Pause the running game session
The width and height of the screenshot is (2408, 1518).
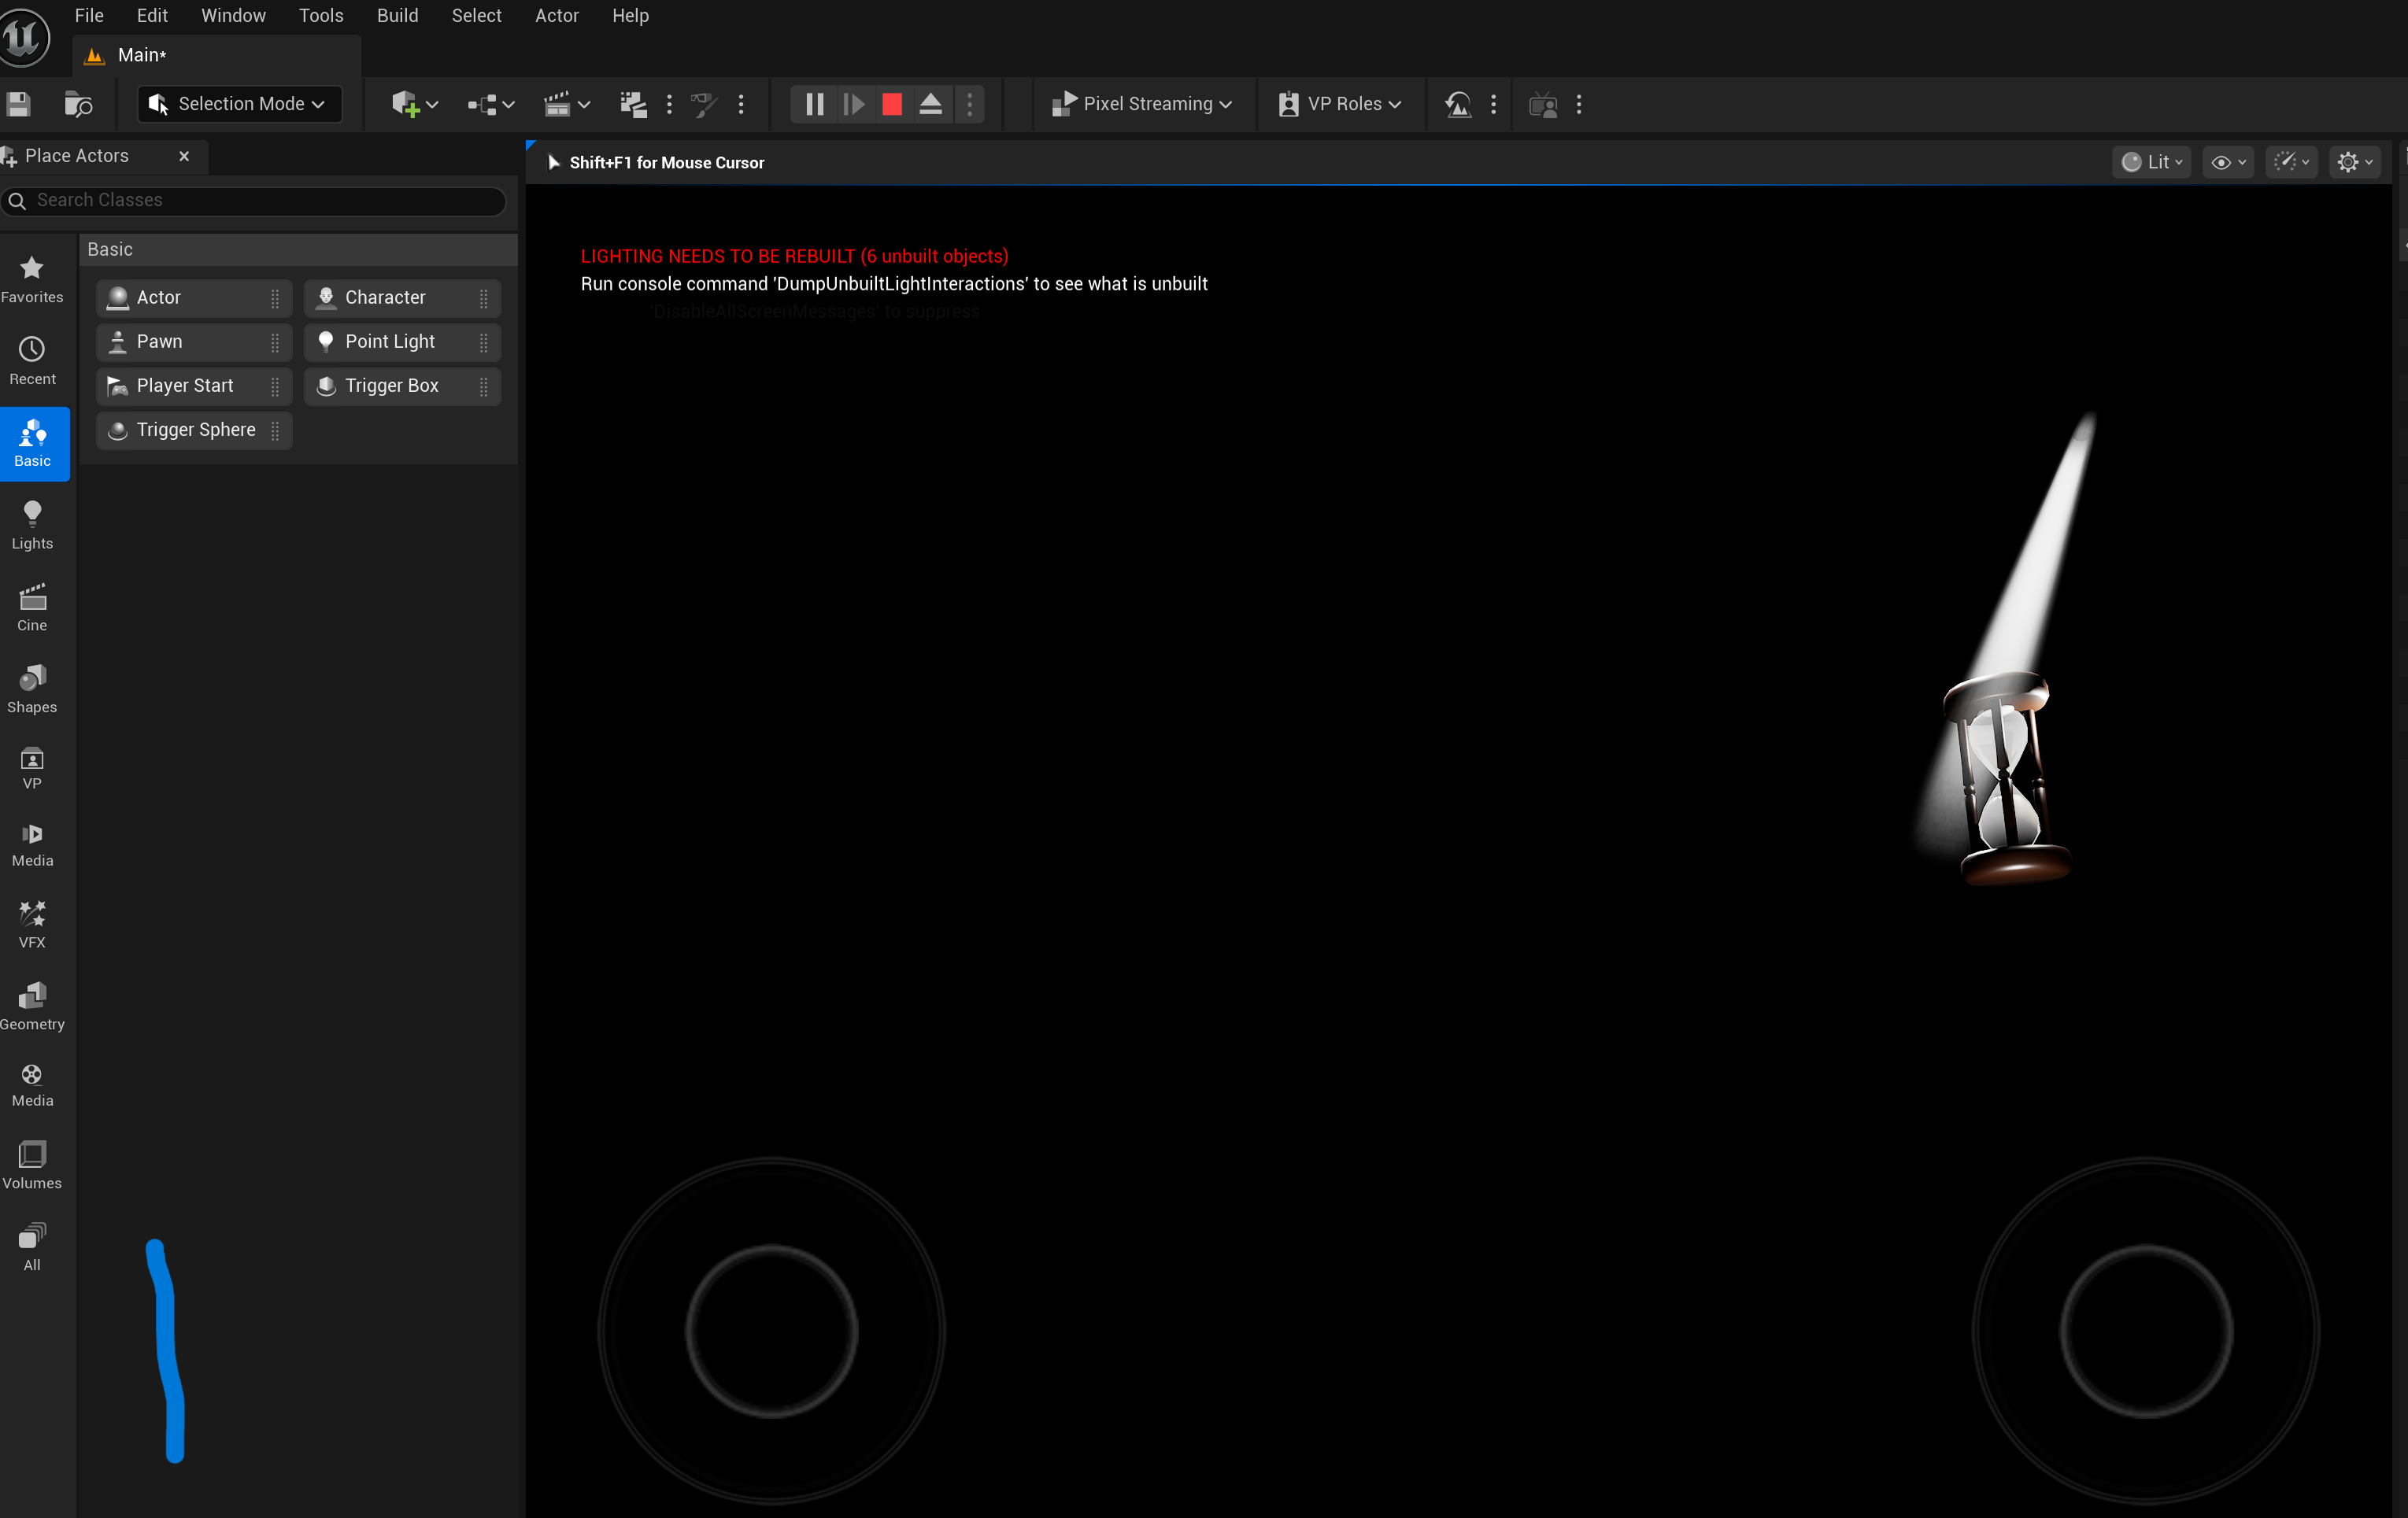813,104
